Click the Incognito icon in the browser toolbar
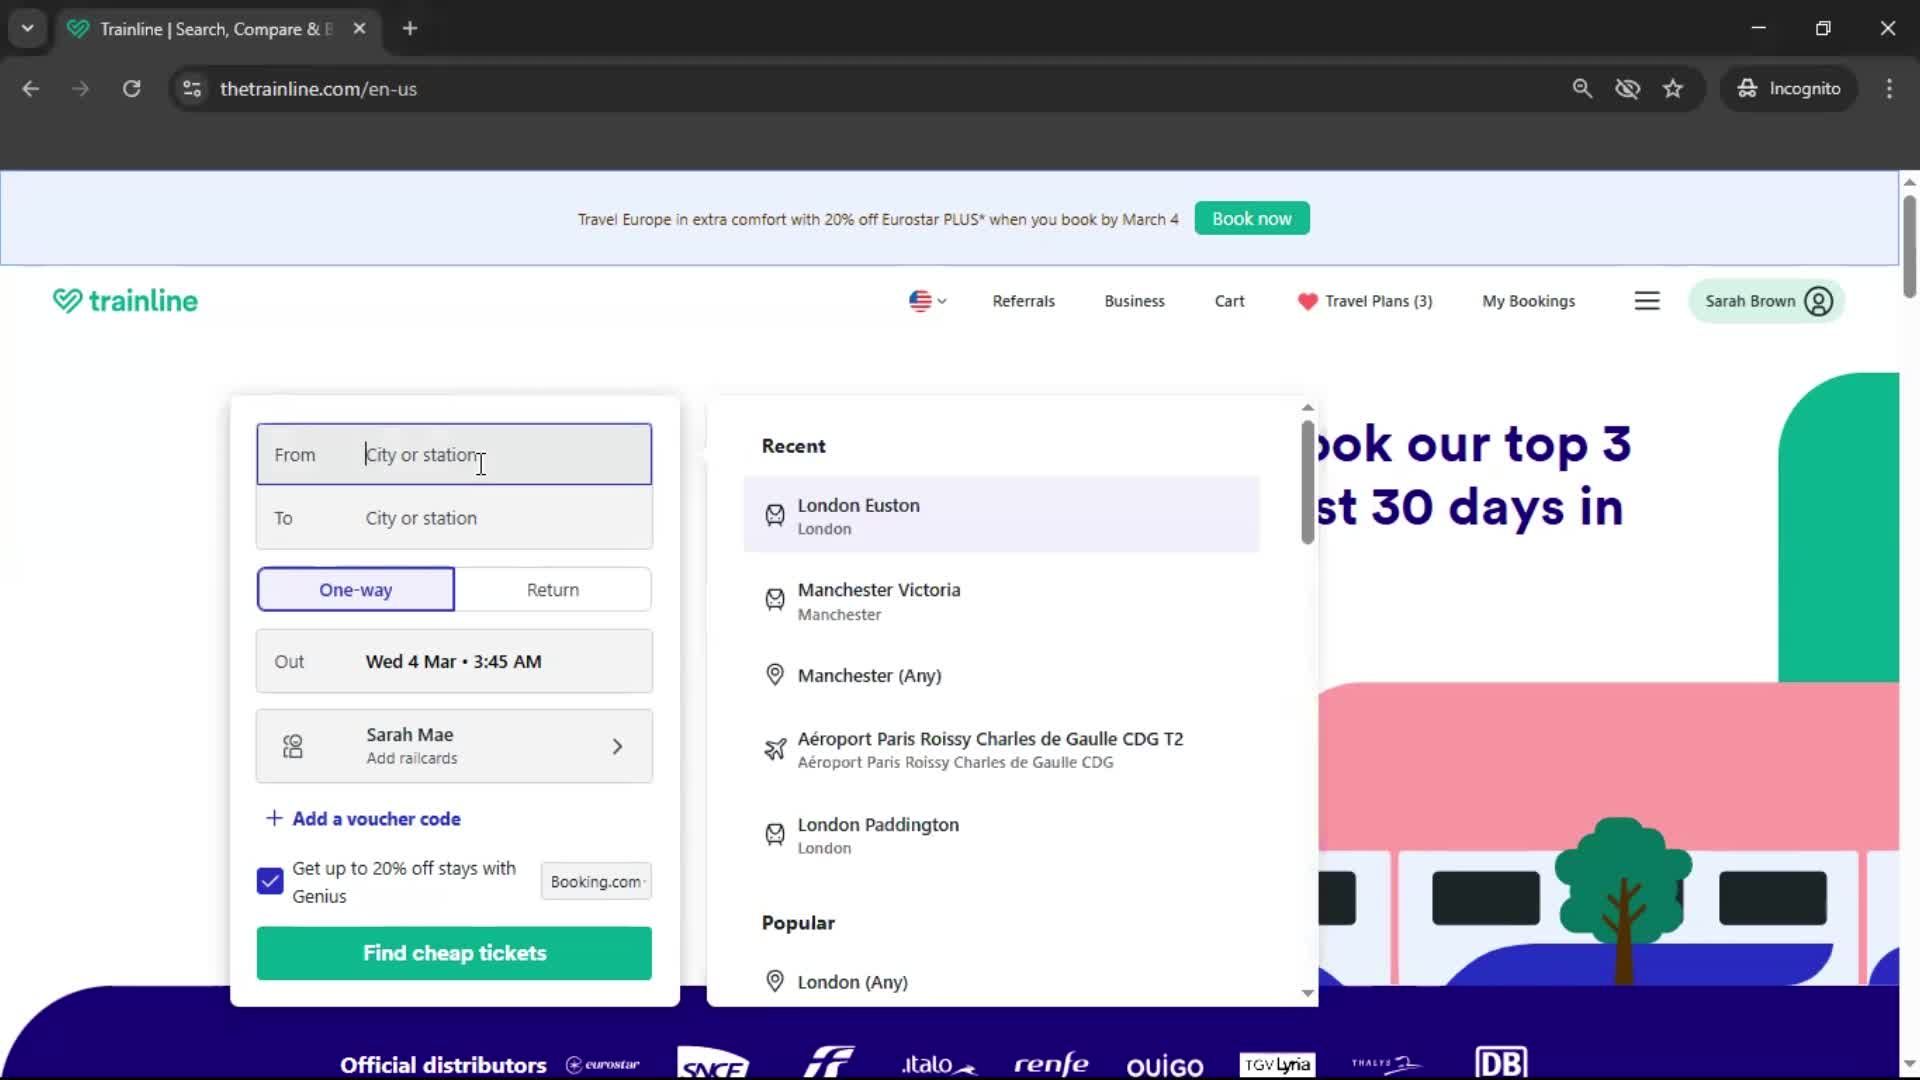 (x=1747, y=88)
